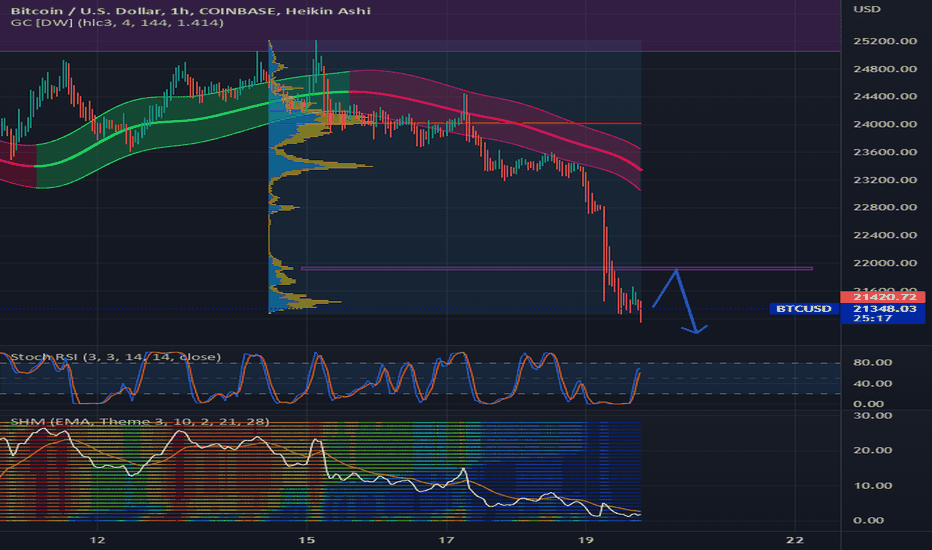Click the 10.00 label on SHM scale

[x=873, y=485]
